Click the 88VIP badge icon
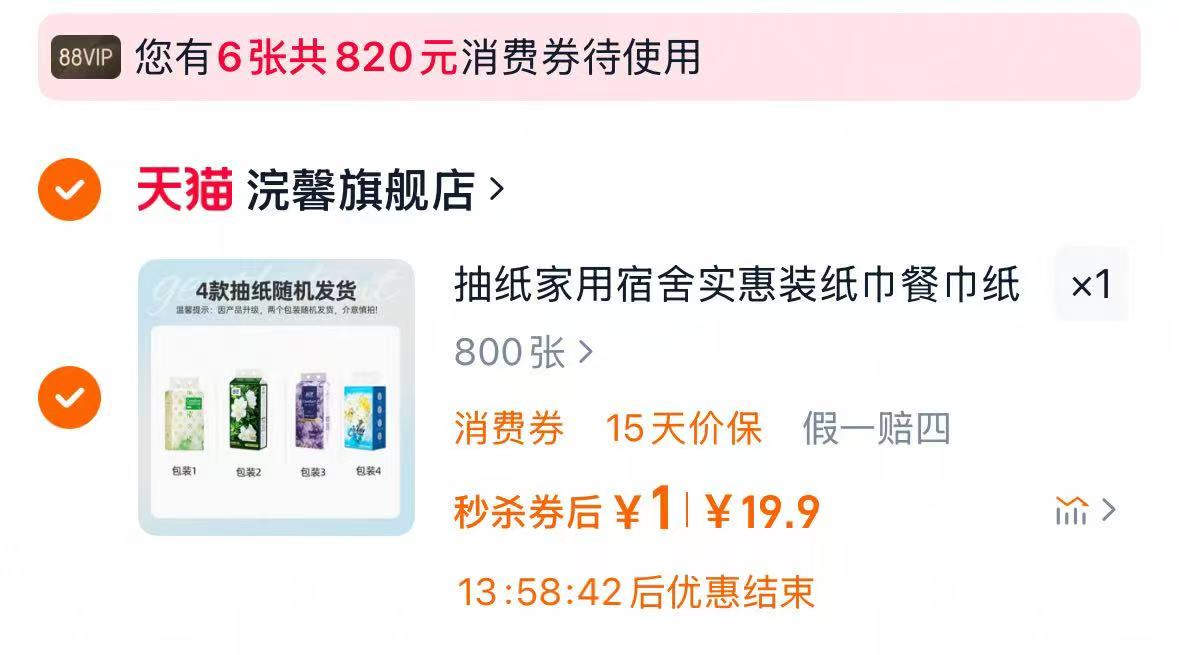The height and width of the screenshot is (655, 1179). tap(86, 57)
